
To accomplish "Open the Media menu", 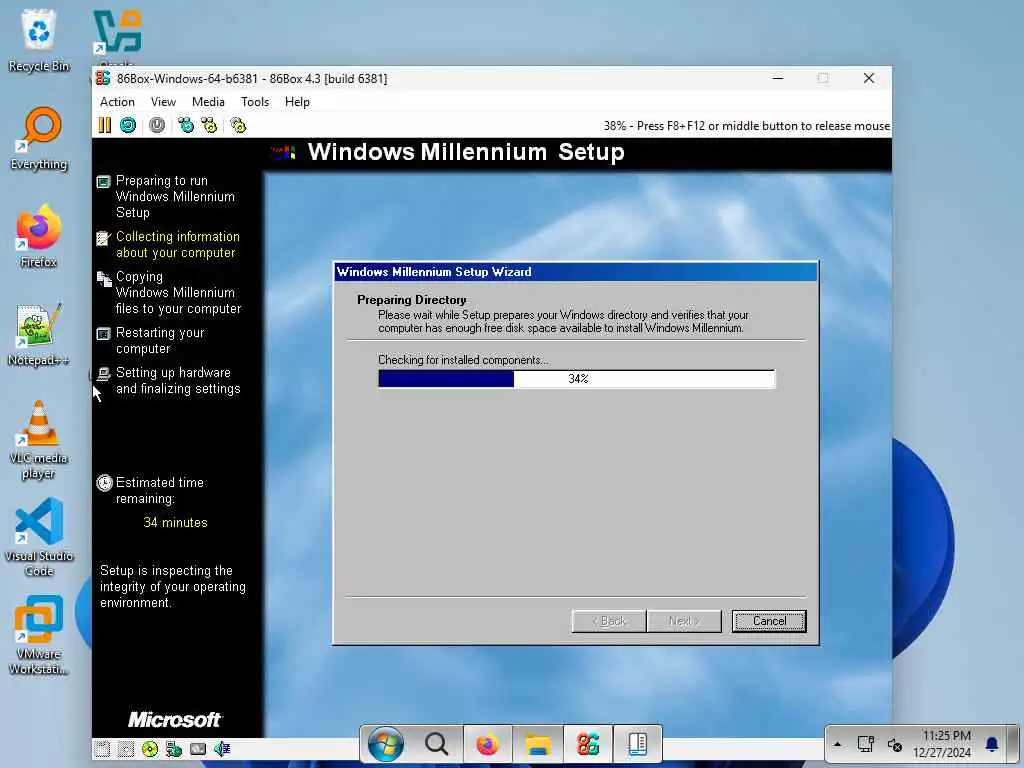I will coord(208,102).
